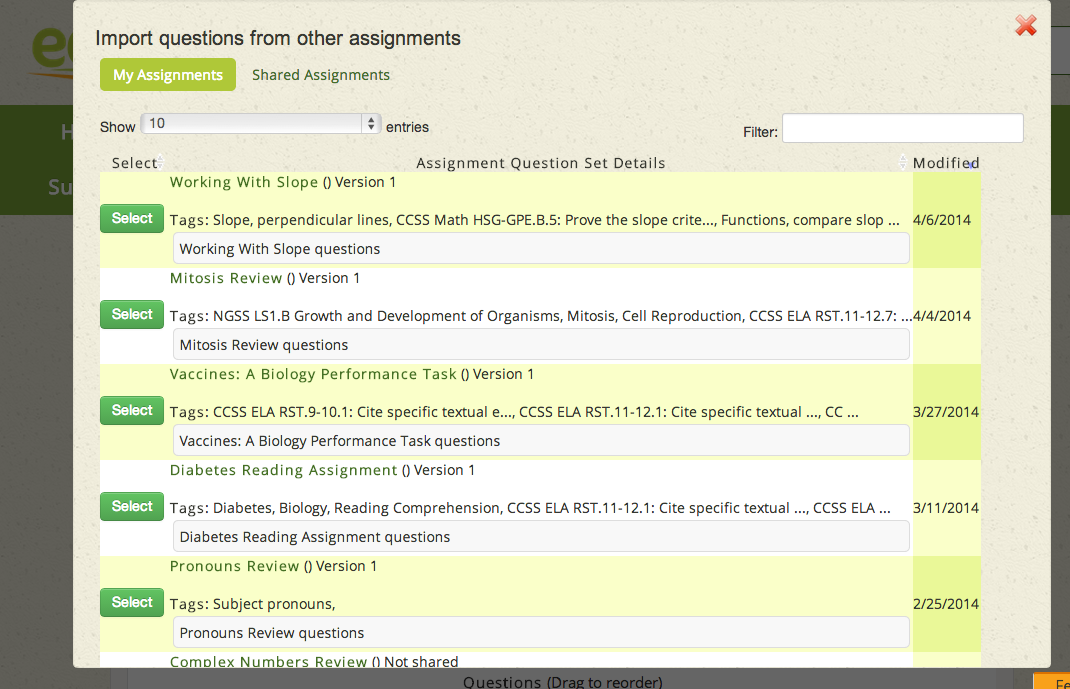Select the Mitosis Review assignment
This screenshot has height=689, width=1070.
132,314
